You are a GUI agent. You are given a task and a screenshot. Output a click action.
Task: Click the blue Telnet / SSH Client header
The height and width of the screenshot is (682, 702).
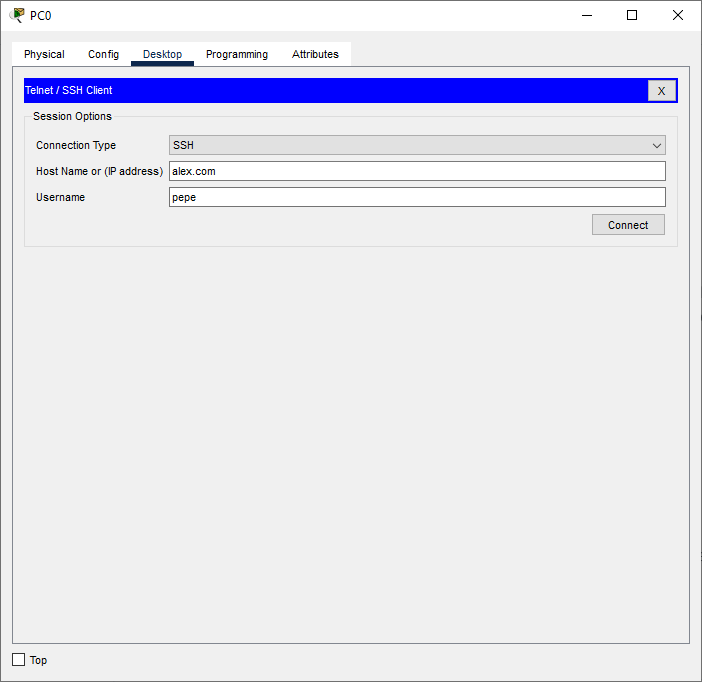330,91
